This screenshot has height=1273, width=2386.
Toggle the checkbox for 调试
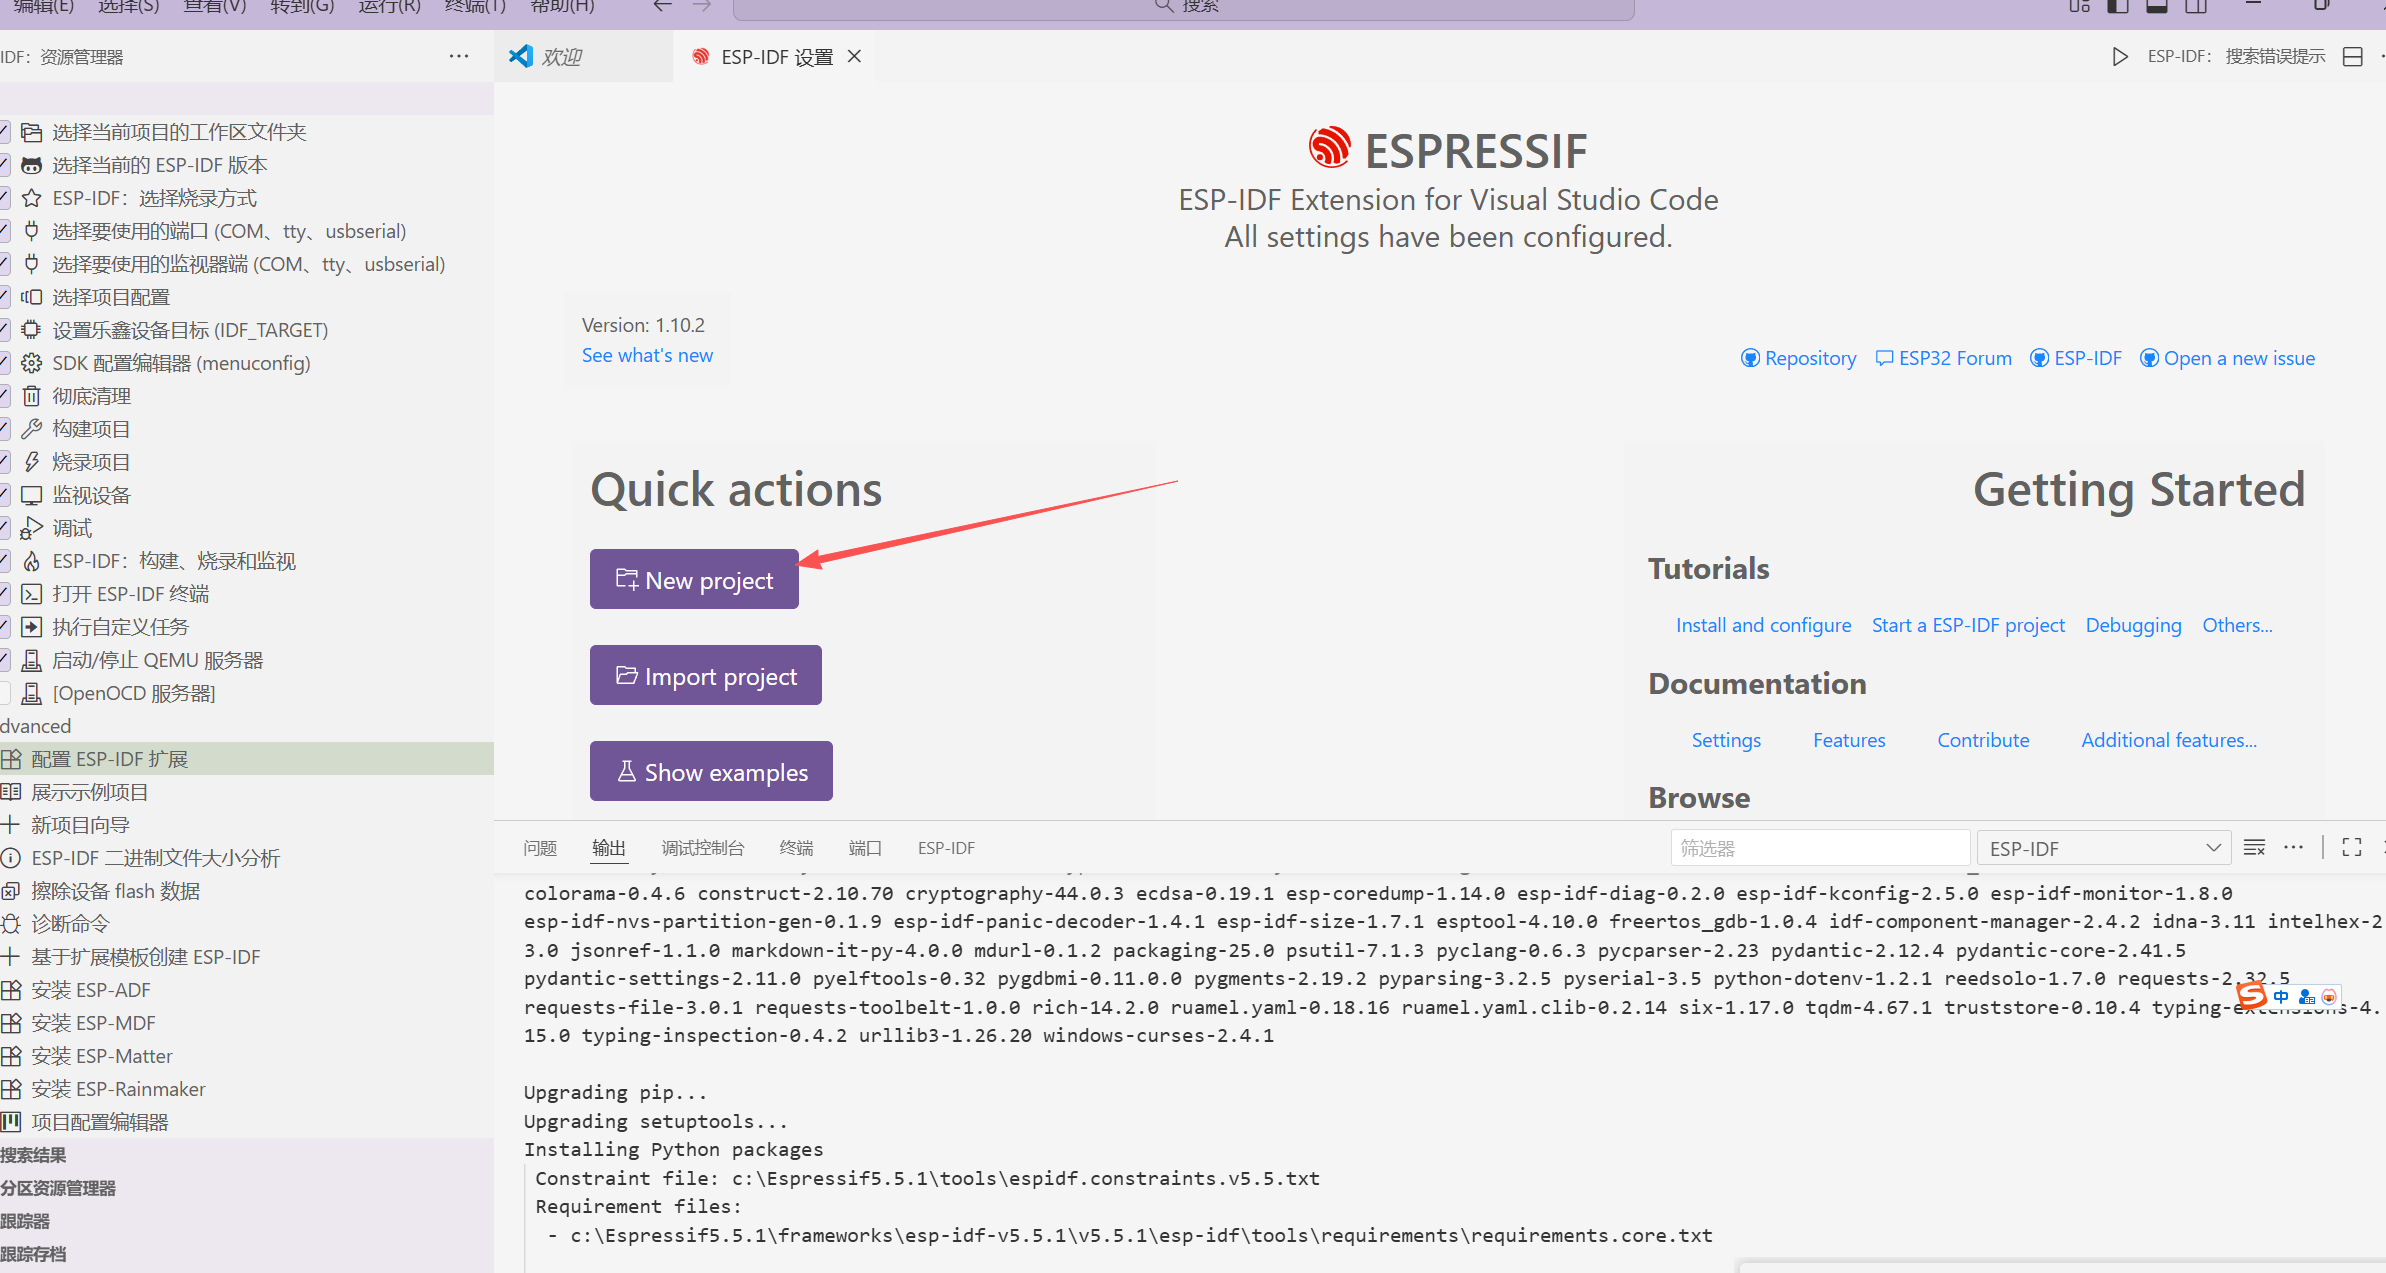click(5, 528)
